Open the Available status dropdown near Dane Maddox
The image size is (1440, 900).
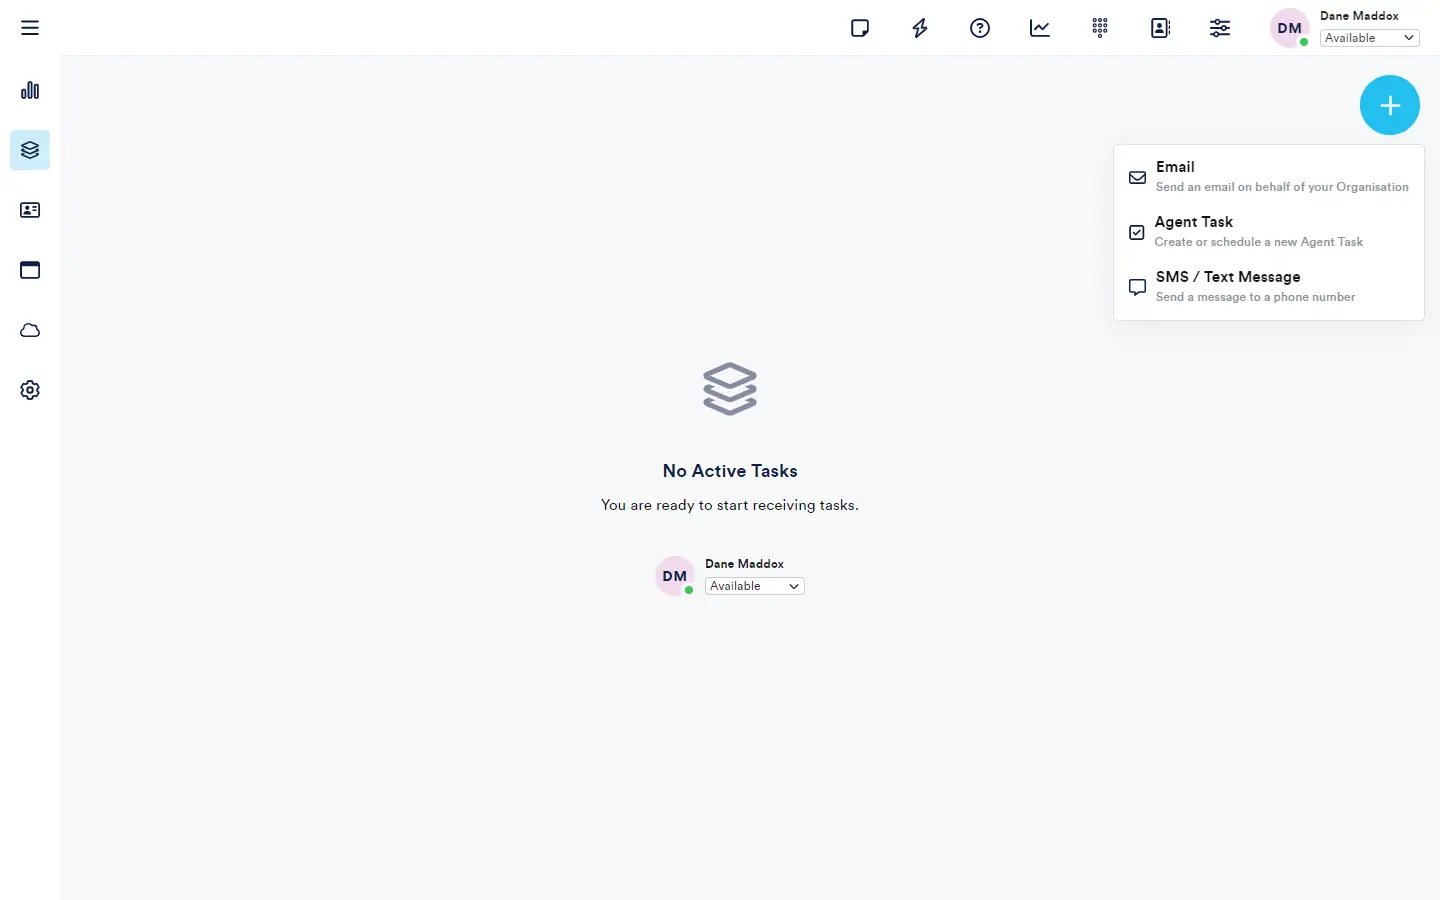(1369, 37)
